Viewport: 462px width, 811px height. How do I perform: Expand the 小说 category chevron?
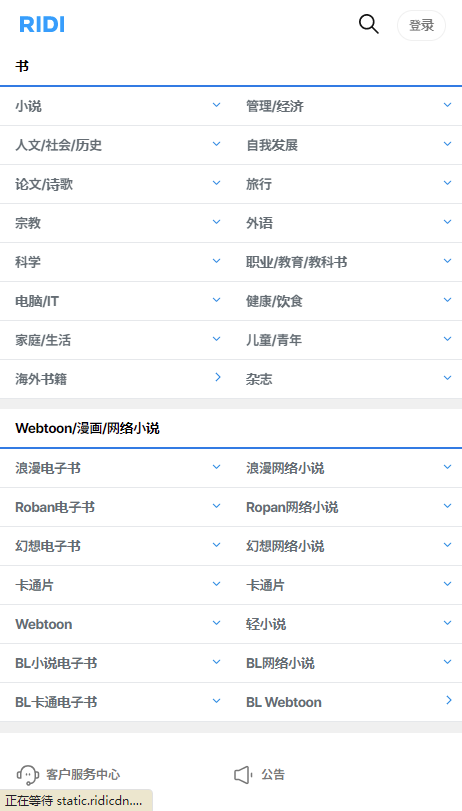tap(216, 104)
